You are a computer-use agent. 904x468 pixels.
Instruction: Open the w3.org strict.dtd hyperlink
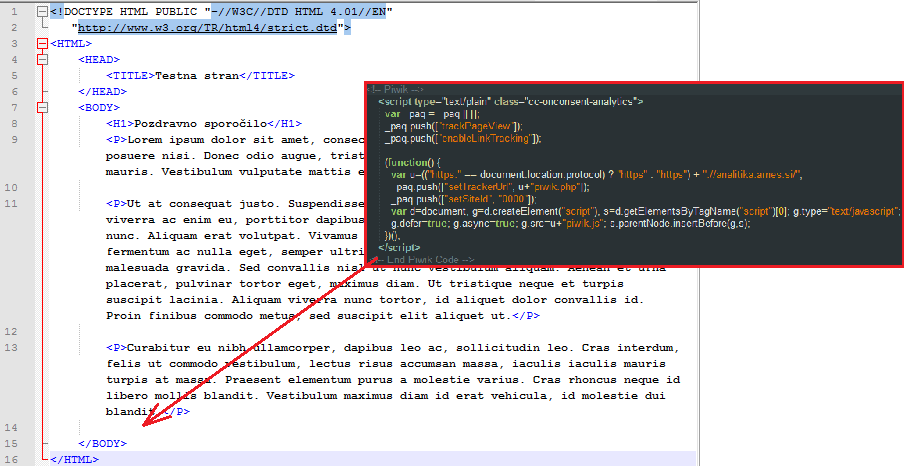click(208, 28)
